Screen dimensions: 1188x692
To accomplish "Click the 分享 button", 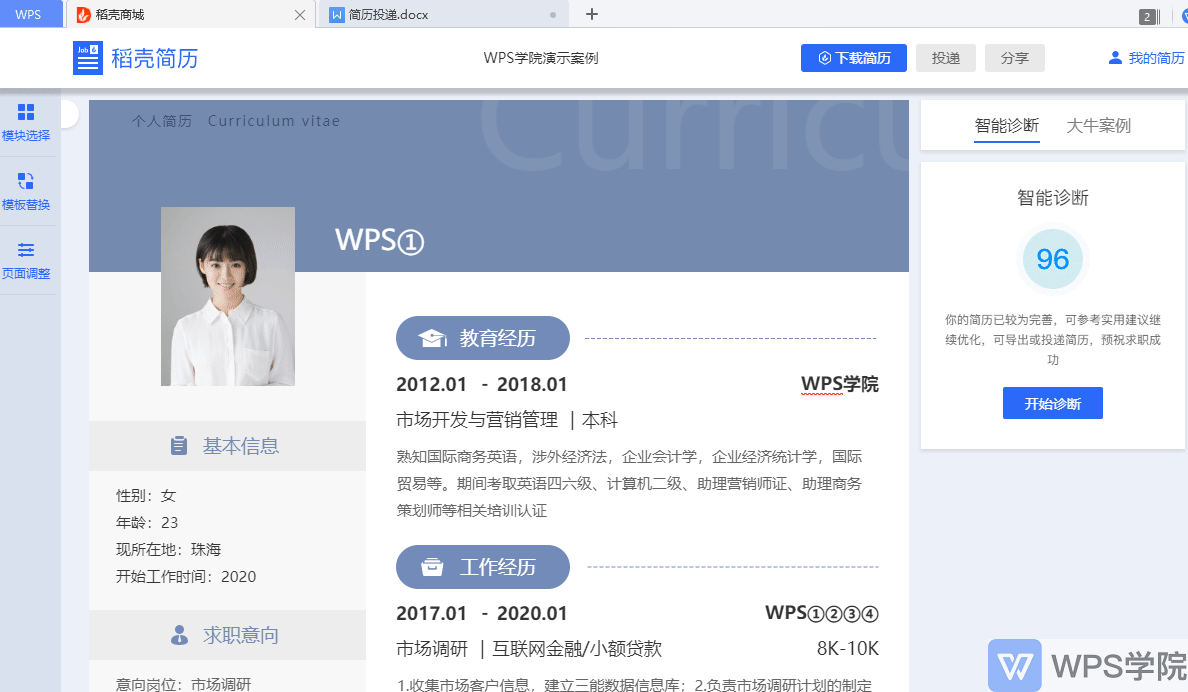I will click(x=1014, y=58).
